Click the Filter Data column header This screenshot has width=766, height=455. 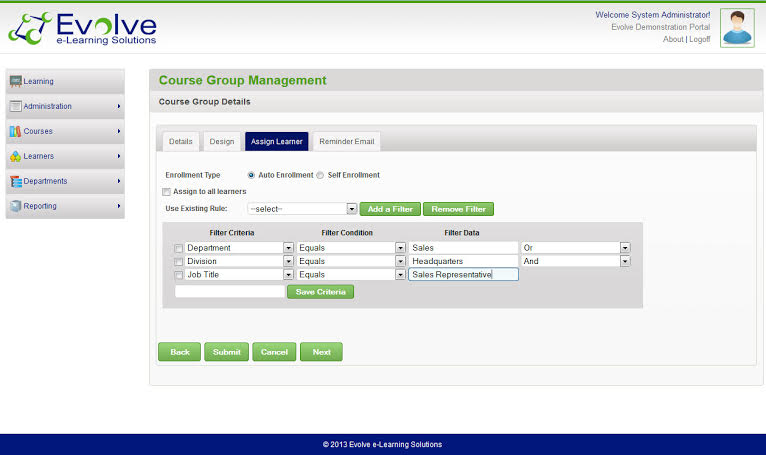pos(462,233)
